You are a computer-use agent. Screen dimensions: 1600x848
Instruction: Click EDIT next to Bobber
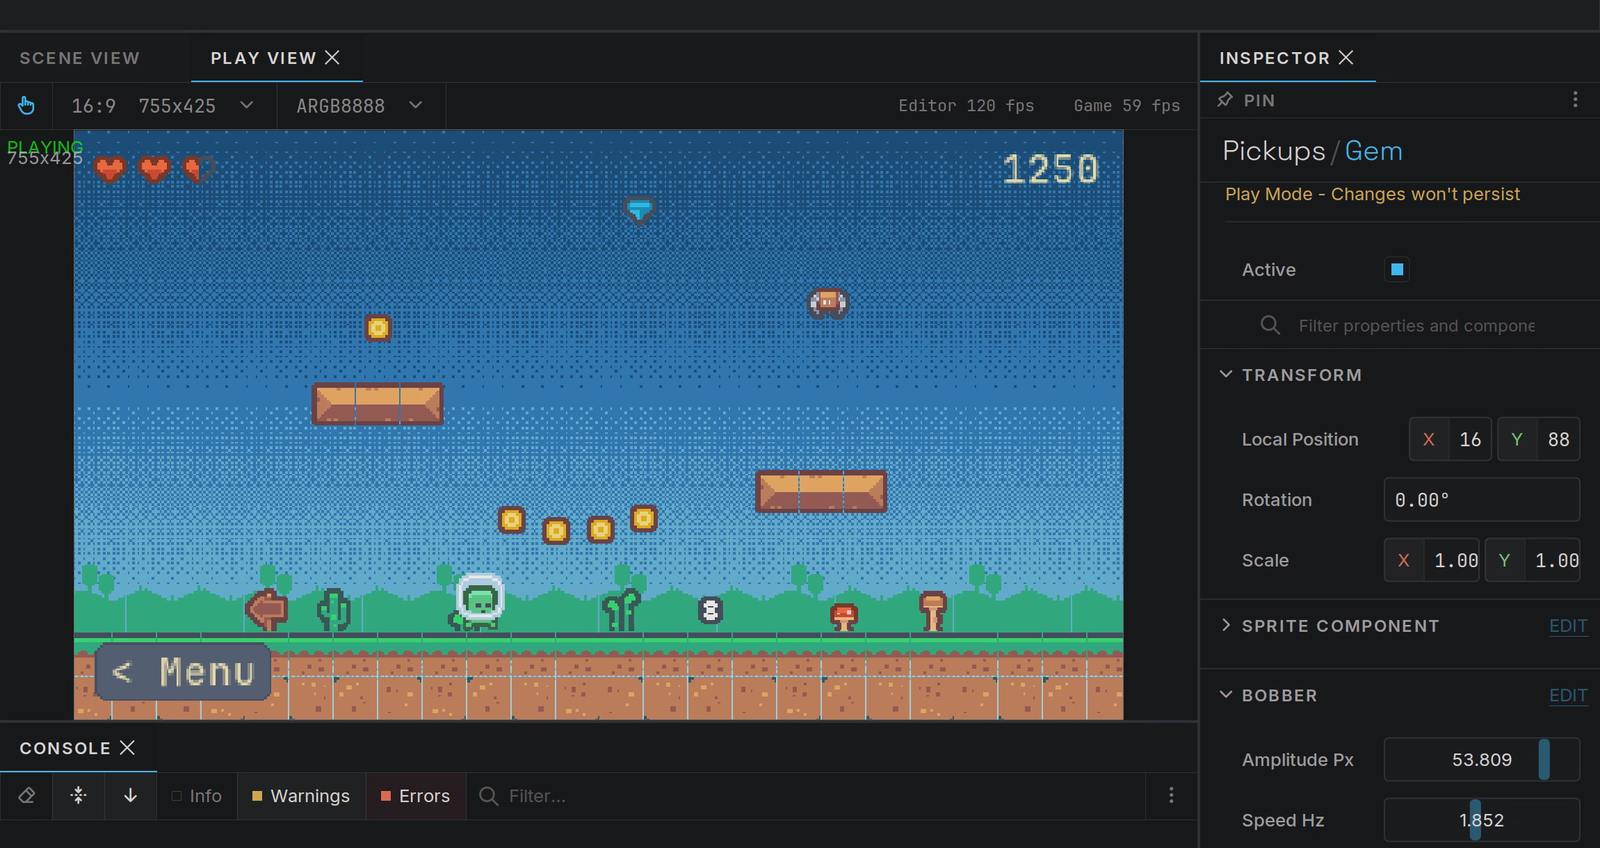click(1568, 695)
